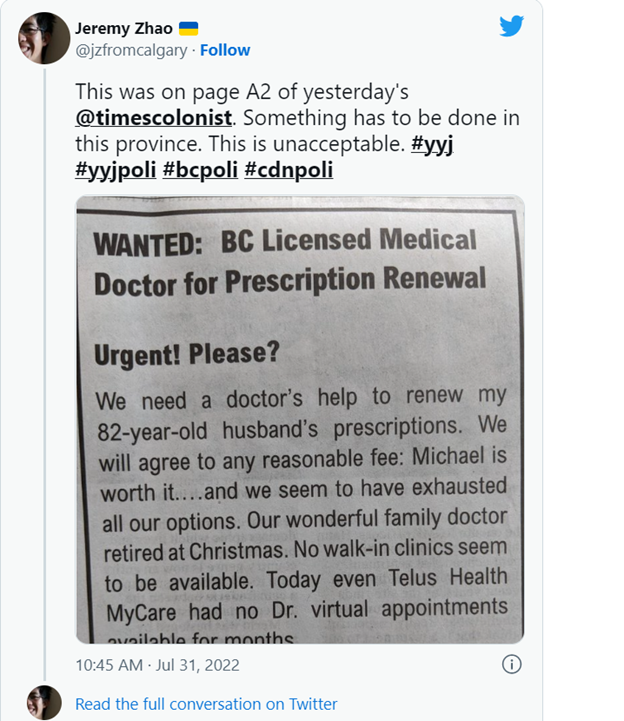Click the small avatar beside Read conversation

tap(42, 703)
